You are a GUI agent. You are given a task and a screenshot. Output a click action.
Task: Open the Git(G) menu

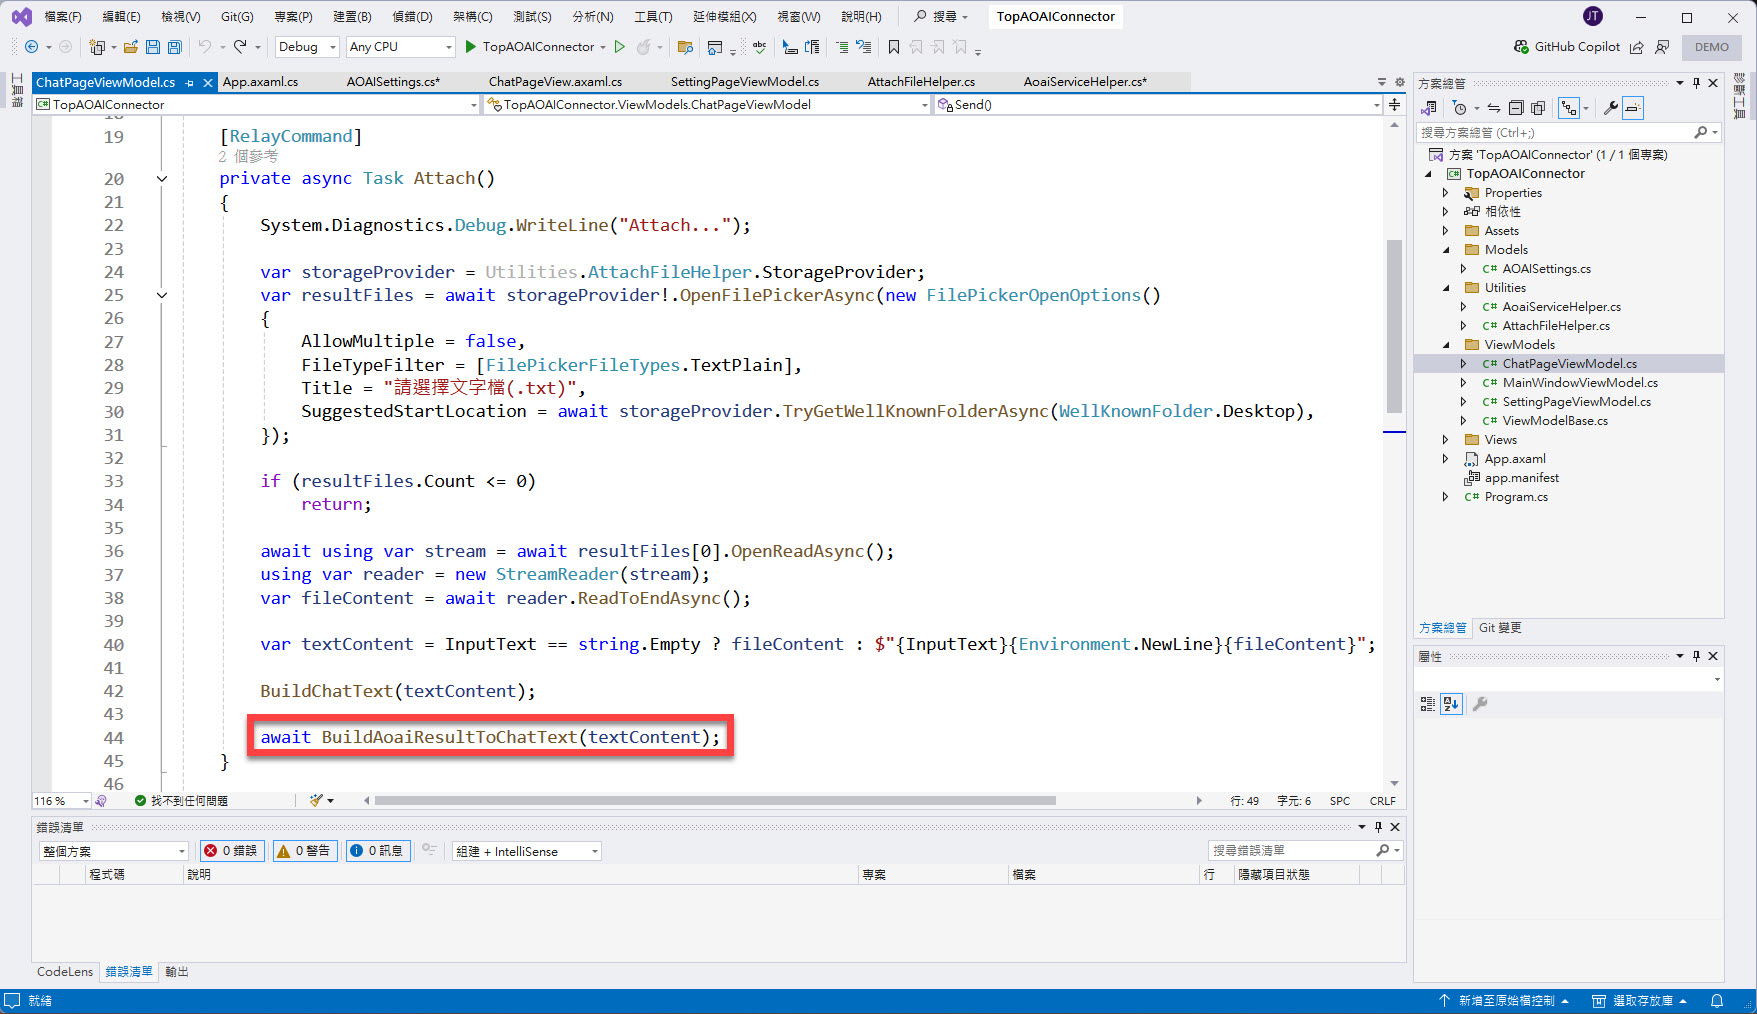[x=237, y=17]
